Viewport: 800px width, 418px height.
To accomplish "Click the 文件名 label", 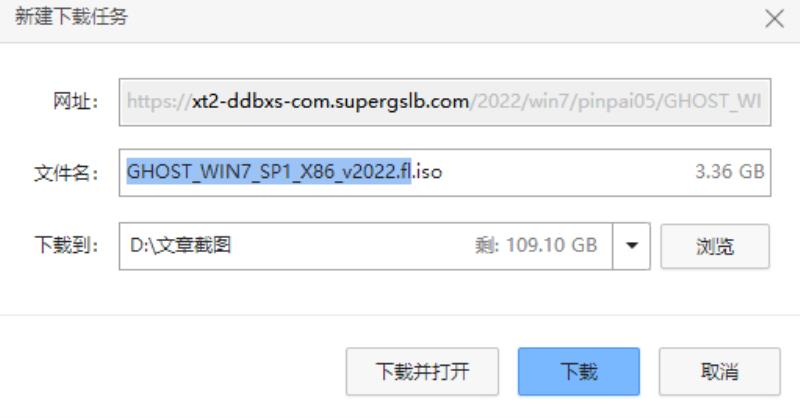I will (x=66, y=173).
